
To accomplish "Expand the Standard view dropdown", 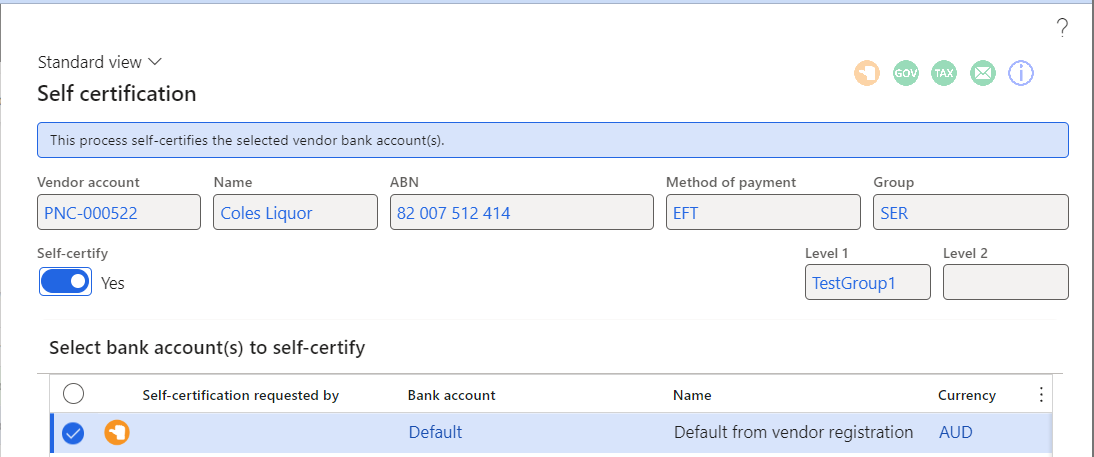I will coord(100,62).
